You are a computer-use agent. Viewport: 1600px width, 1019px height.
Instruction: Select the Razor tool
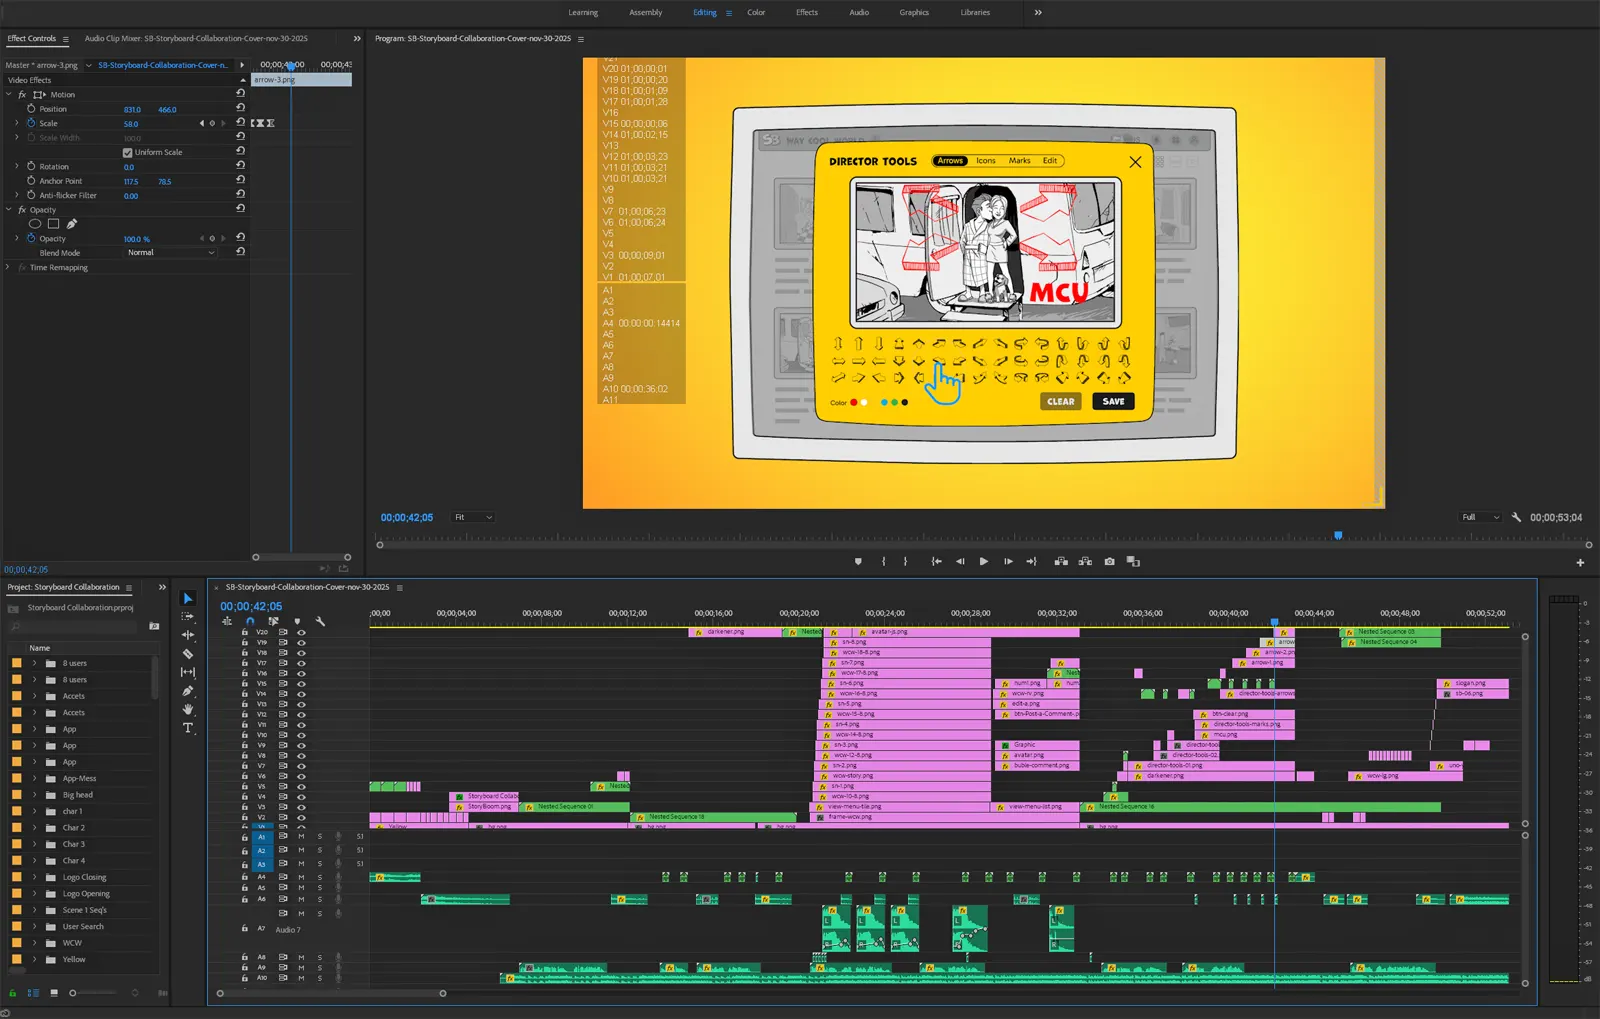pyautogui.click(x=187, y=653)
